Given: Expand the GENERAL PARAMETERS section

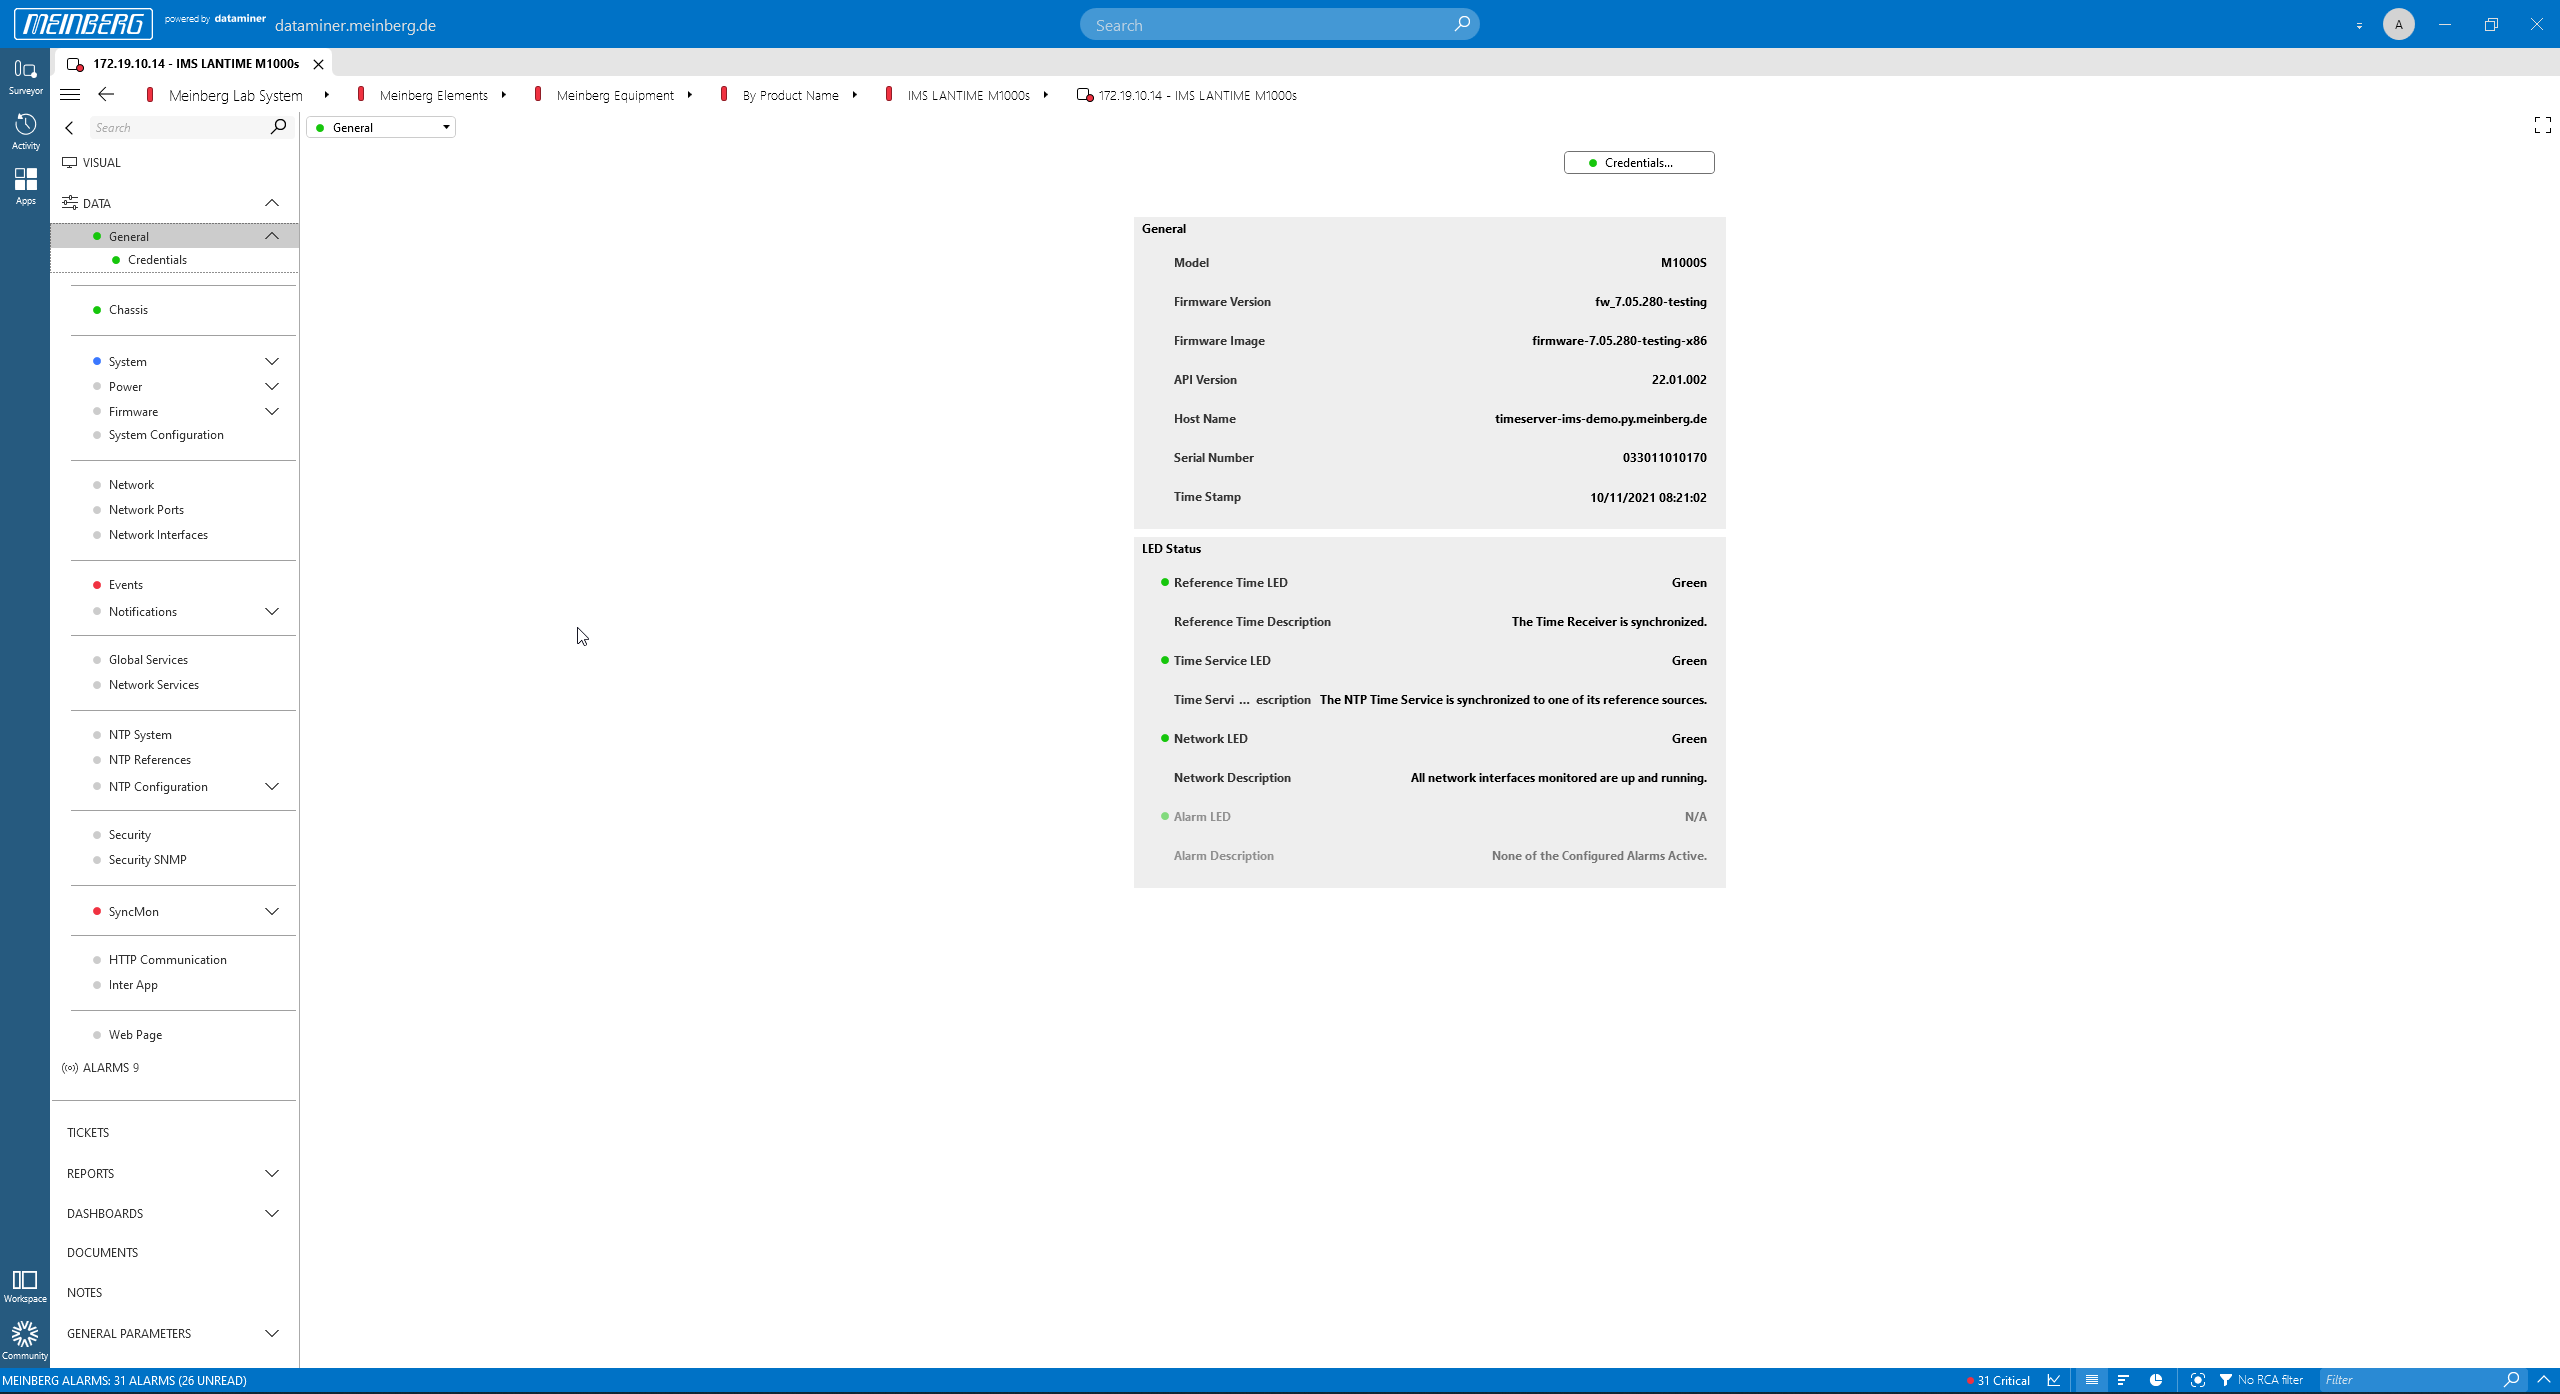Looking at the screenshot, I should (271, 1334).
